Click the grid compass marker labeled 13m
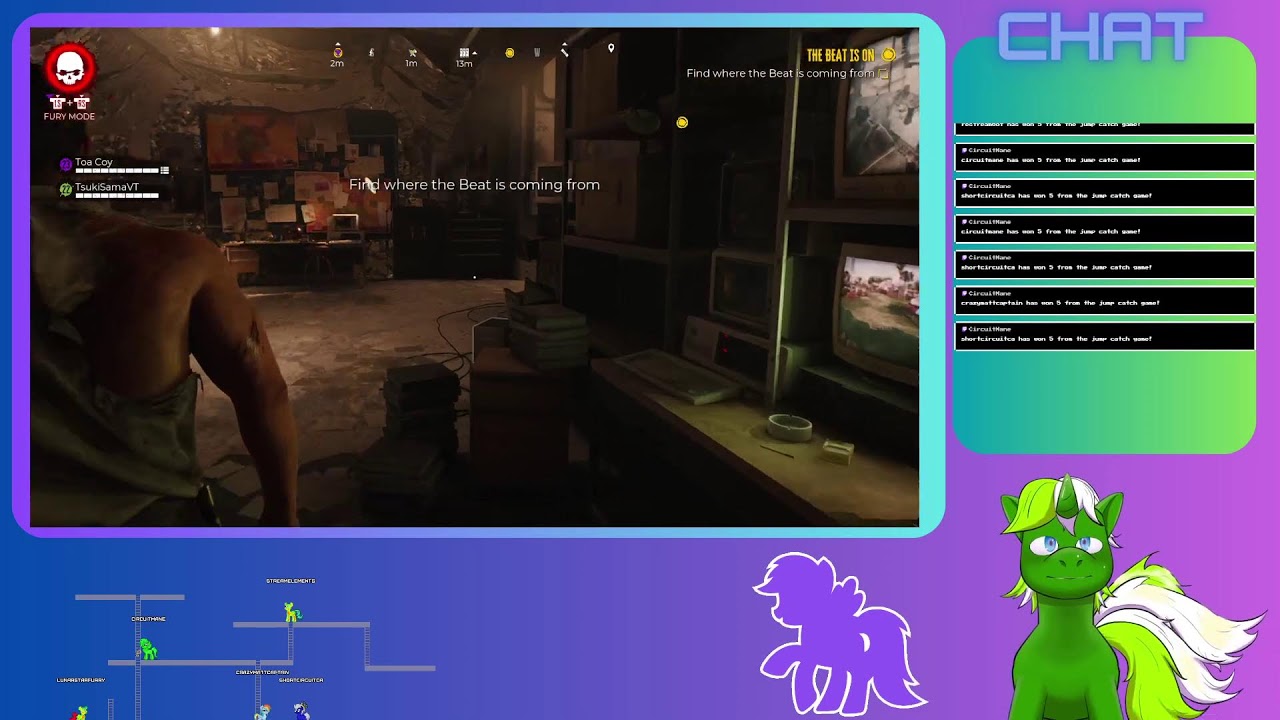Image resolution: width=1280 pixels, height=720 pixels. coord(464,52)
